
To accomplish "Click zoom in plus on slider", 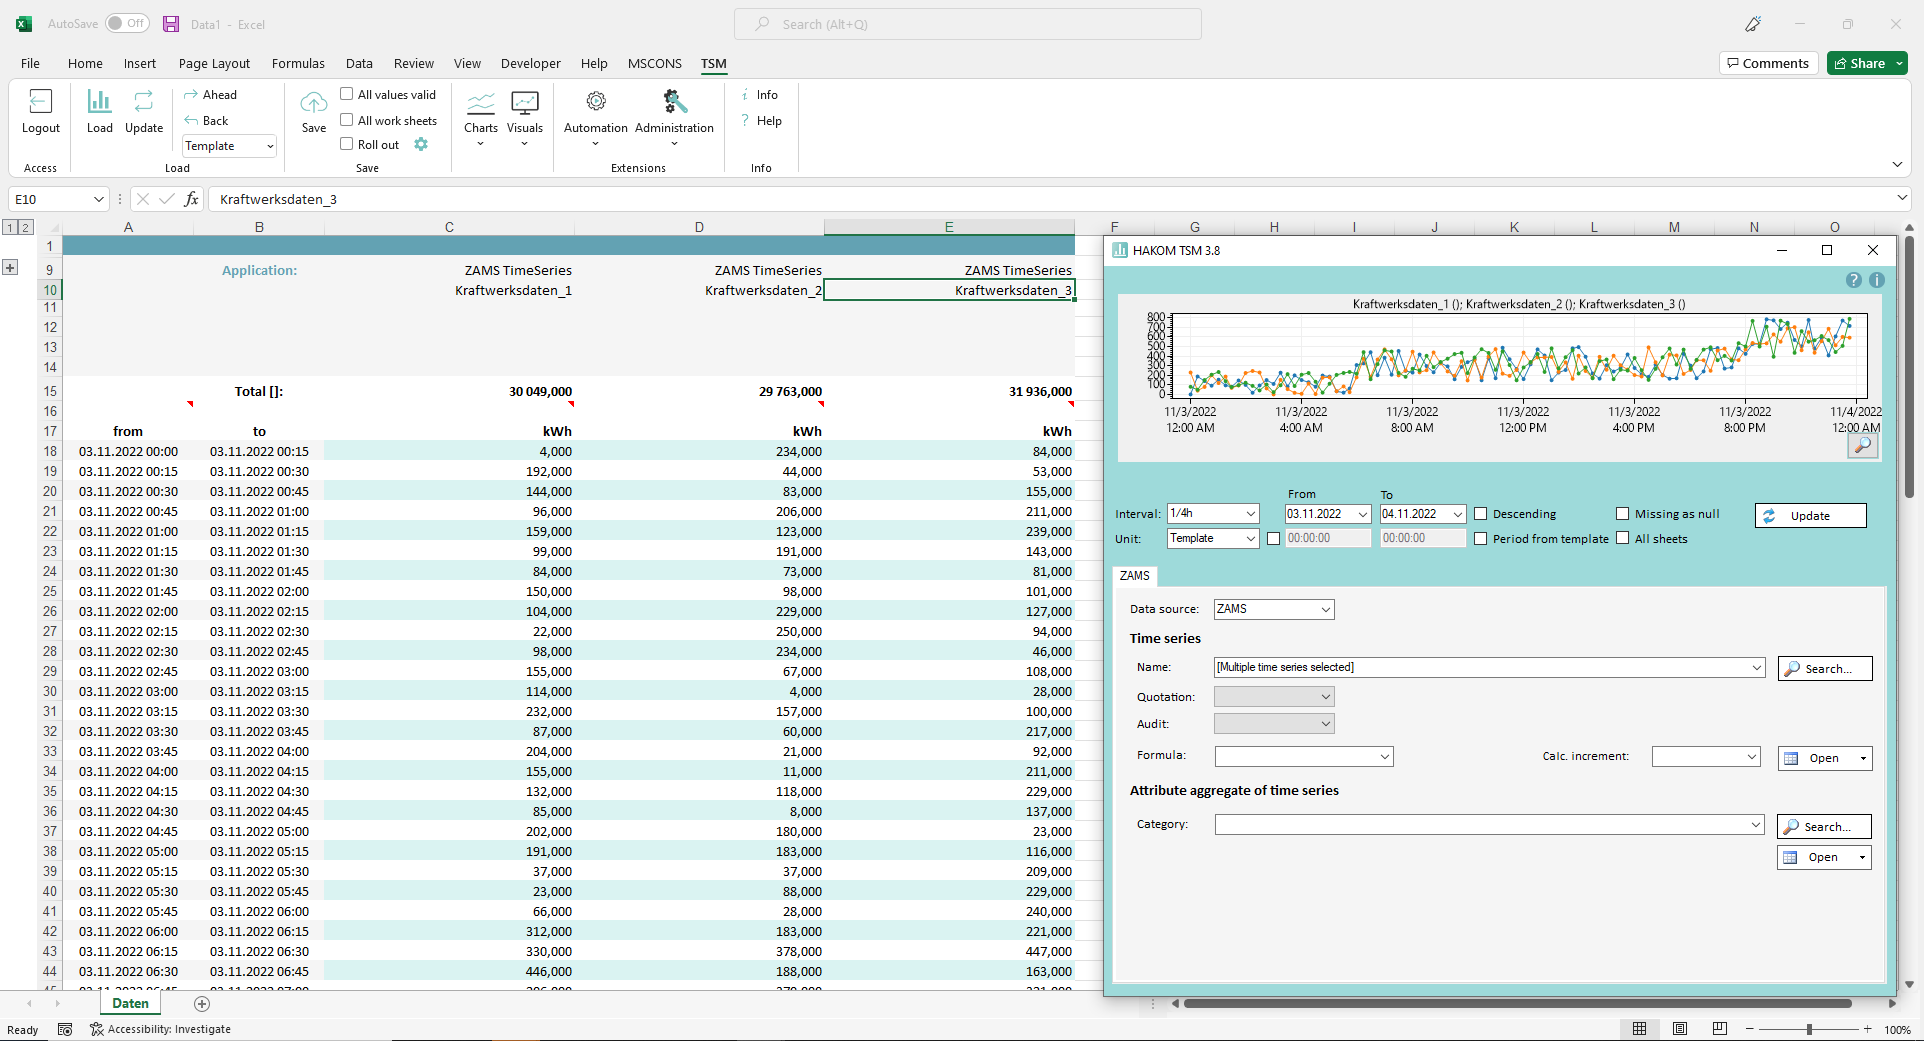I will click(x=1867, y=1029).
